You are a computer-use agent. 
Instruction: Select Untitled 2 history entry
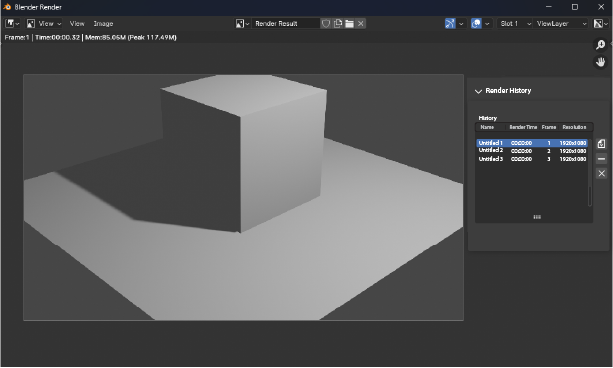click(x=532, y=151)
